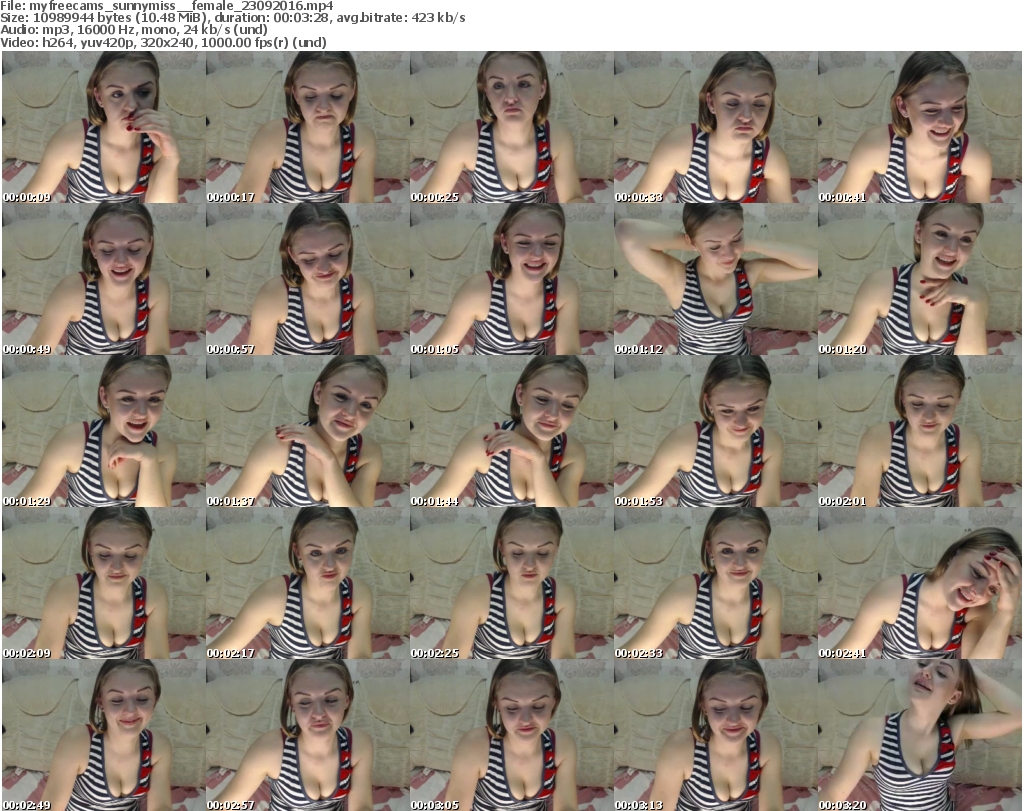Select the thumbnail stamped 00:02:01

[920, 432]
